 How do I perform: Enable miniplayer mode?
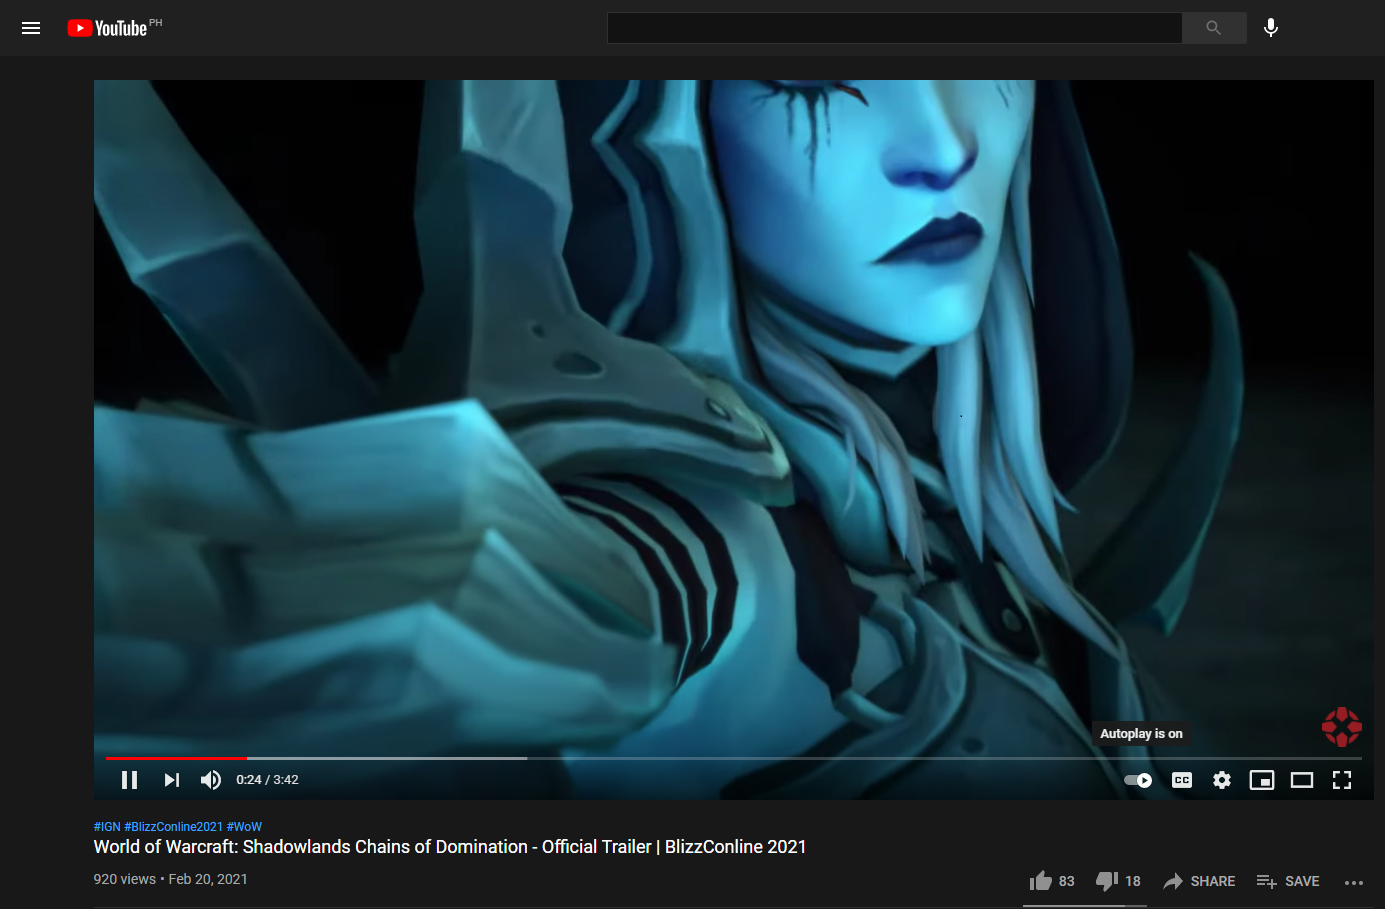pos(1262,780)
